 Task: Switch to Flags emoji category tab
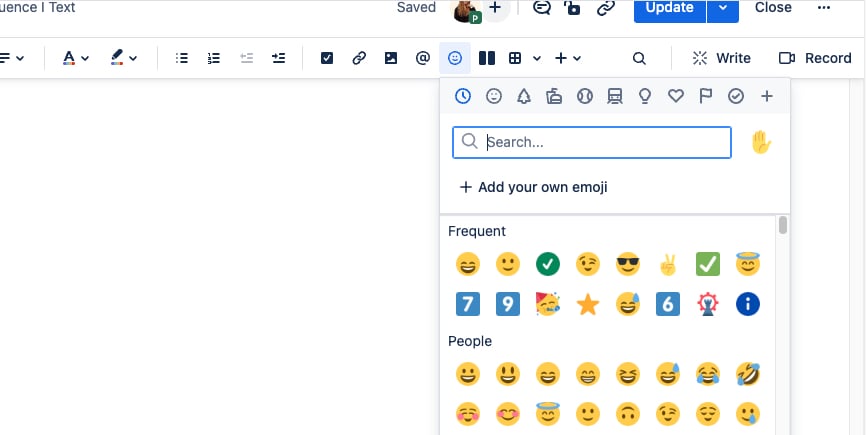tap(706, 96)
